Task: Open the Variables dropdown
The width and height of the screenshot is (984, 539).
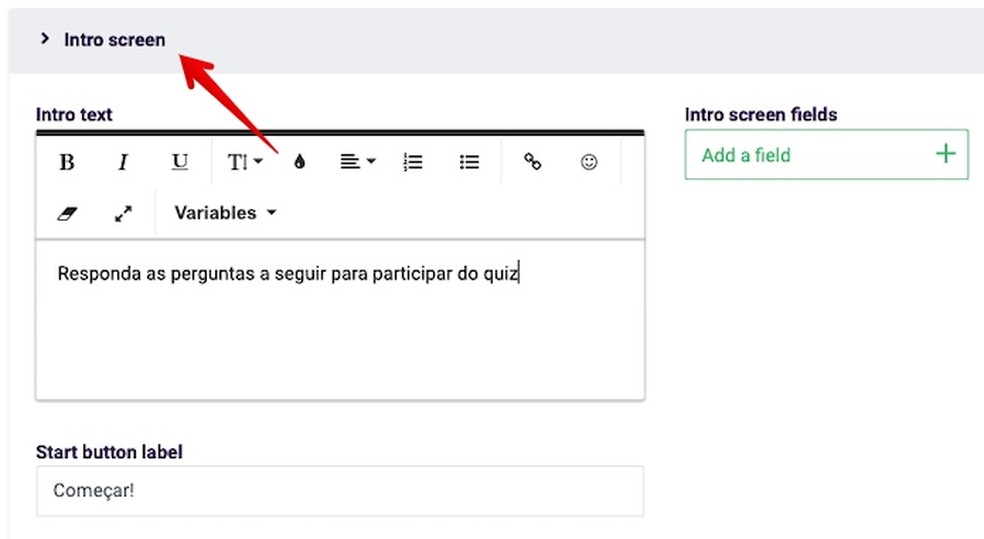Action: 225,213
